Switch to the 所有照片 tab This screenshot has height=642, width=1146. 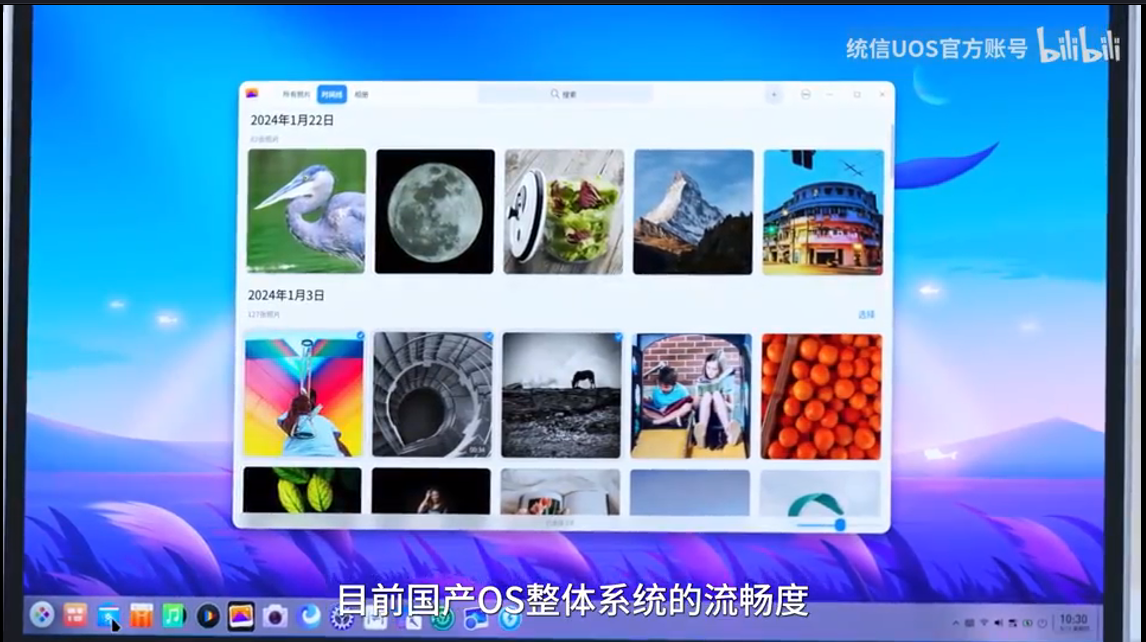(x=296, y=94)
